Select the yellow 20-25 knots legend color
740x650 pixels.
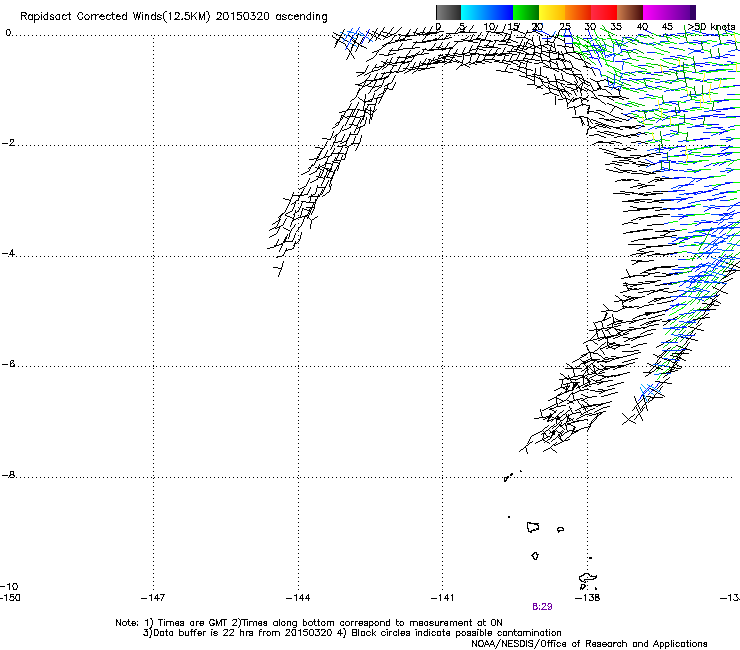coord(552,12)
